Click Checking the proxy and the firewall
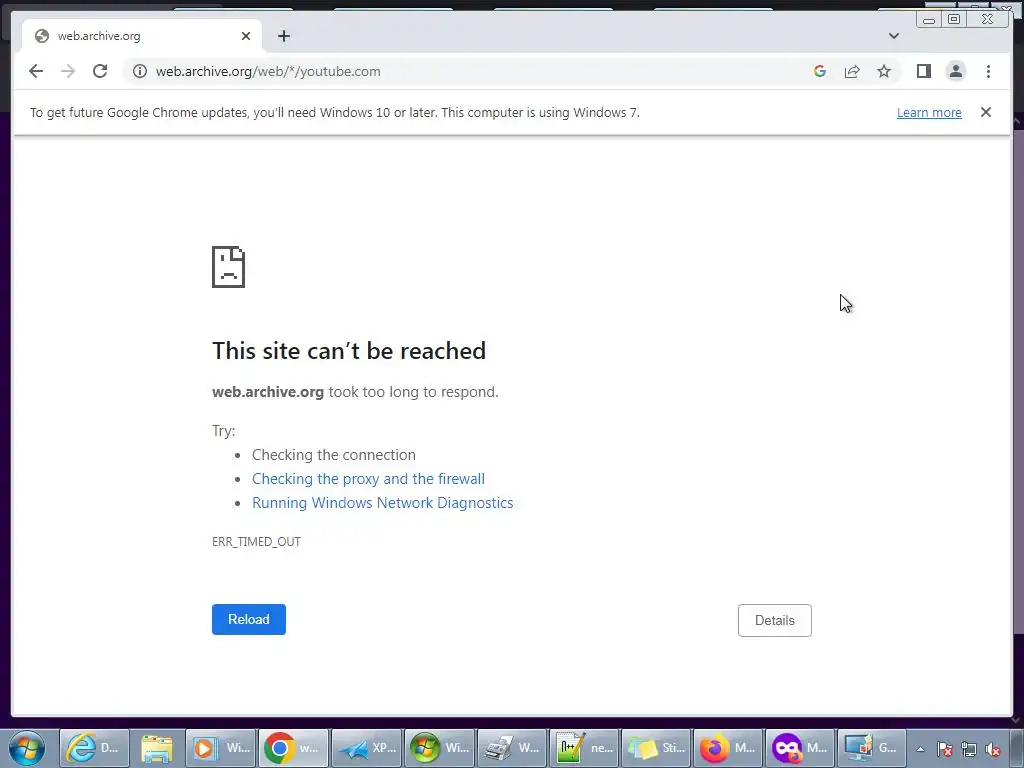Screen dimensions: 1024x768 coord(368,479)
